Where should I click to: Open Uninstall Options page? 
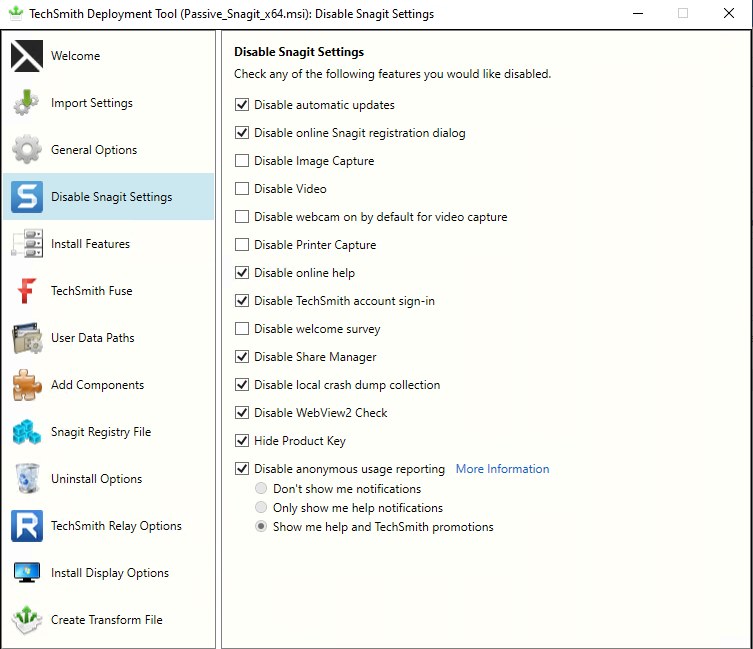click(97, 479)
